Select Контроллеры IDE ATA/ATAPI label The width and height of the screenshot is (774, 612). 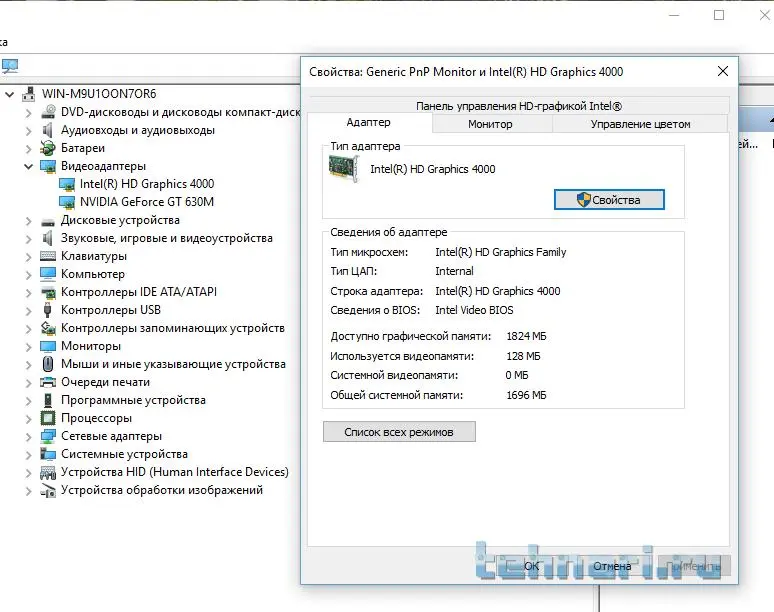click(139, 292)
